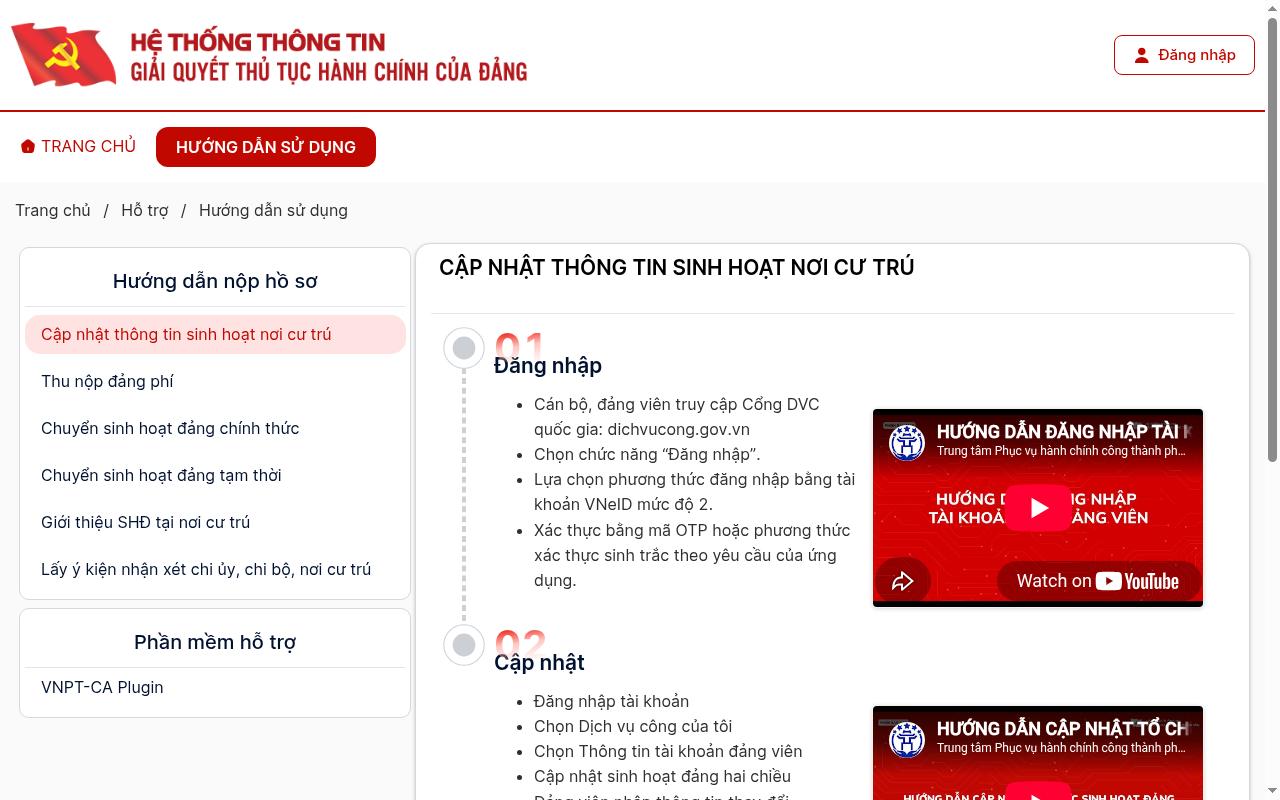Click the home icon beside TRANG CHỦ
Image resolution: width=1280 pixels, height=800 pixels.
28,146
